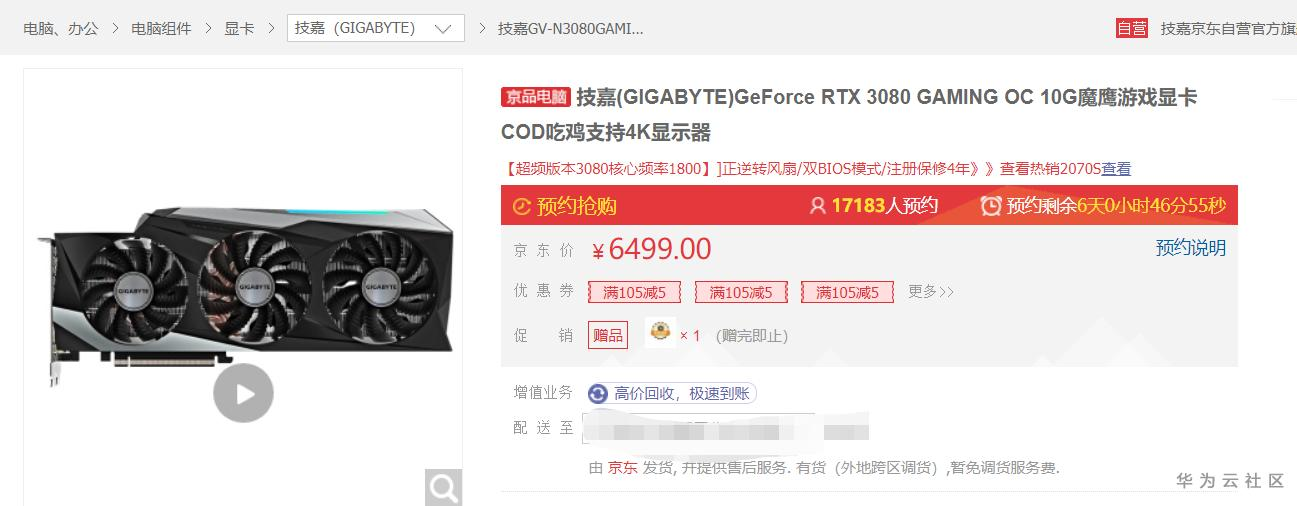1297x506 pixels.
Task: Open the 技嘉 (GIGABYTE) brand dropdown
Action: coord(376,28)
